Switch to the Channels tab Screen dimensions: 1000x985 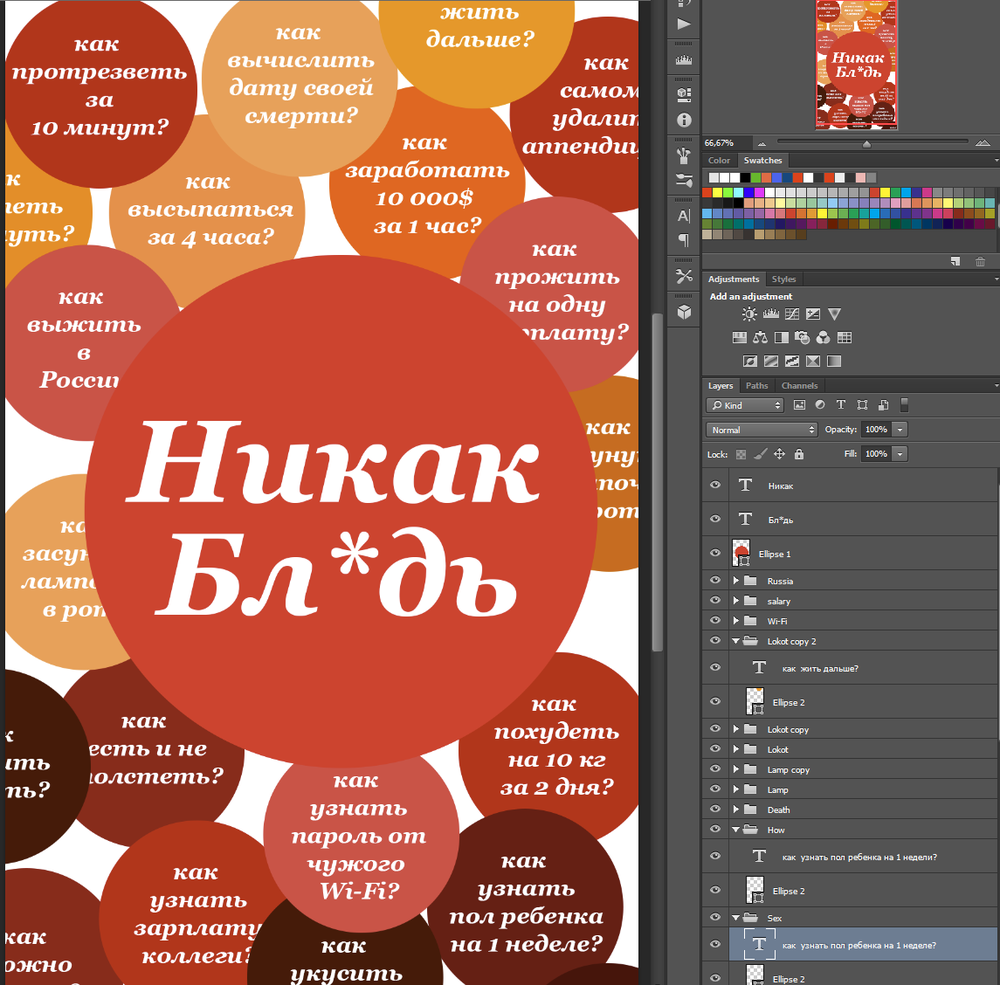click(799, 386)
